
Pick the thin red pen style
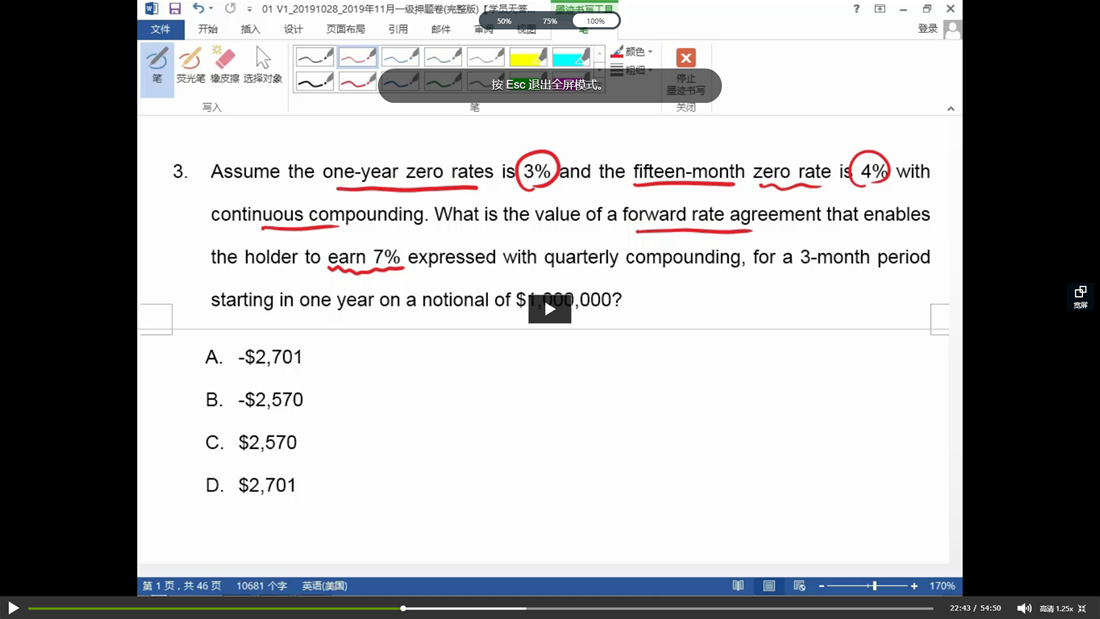tap(357, 57)
